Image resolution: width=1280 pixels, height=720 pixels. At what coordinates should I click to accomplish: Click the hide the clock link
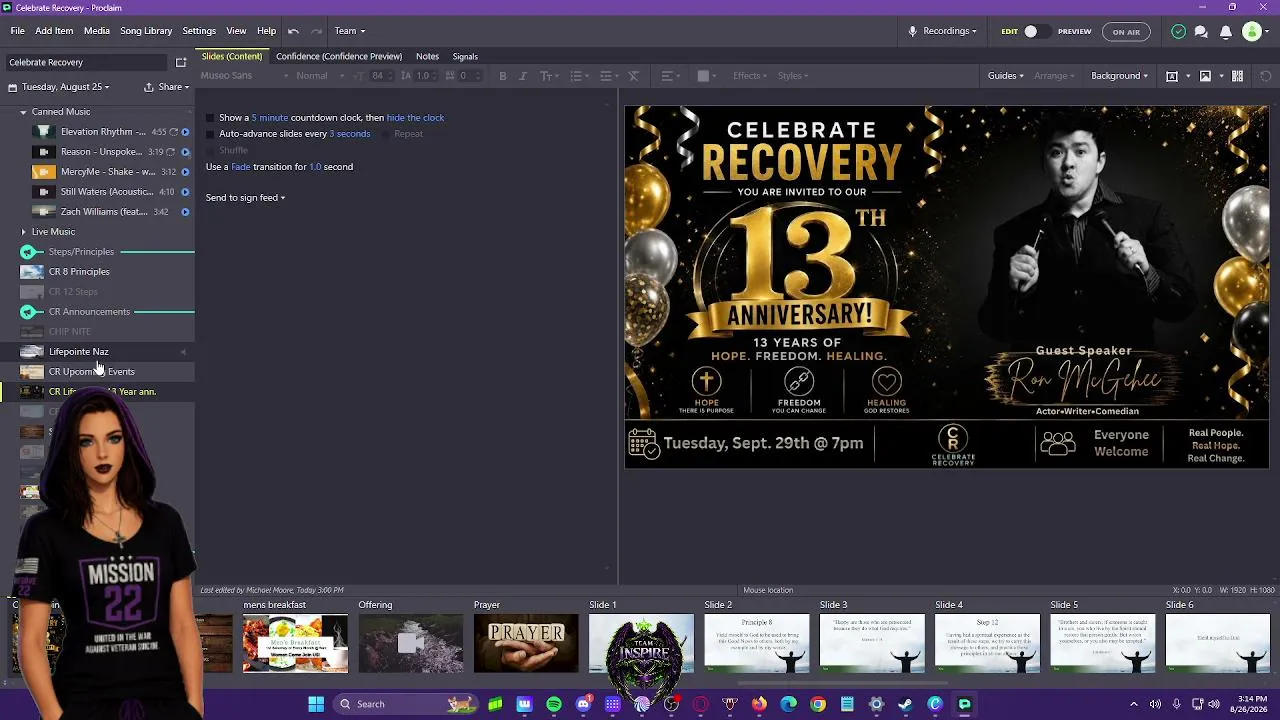415,118
